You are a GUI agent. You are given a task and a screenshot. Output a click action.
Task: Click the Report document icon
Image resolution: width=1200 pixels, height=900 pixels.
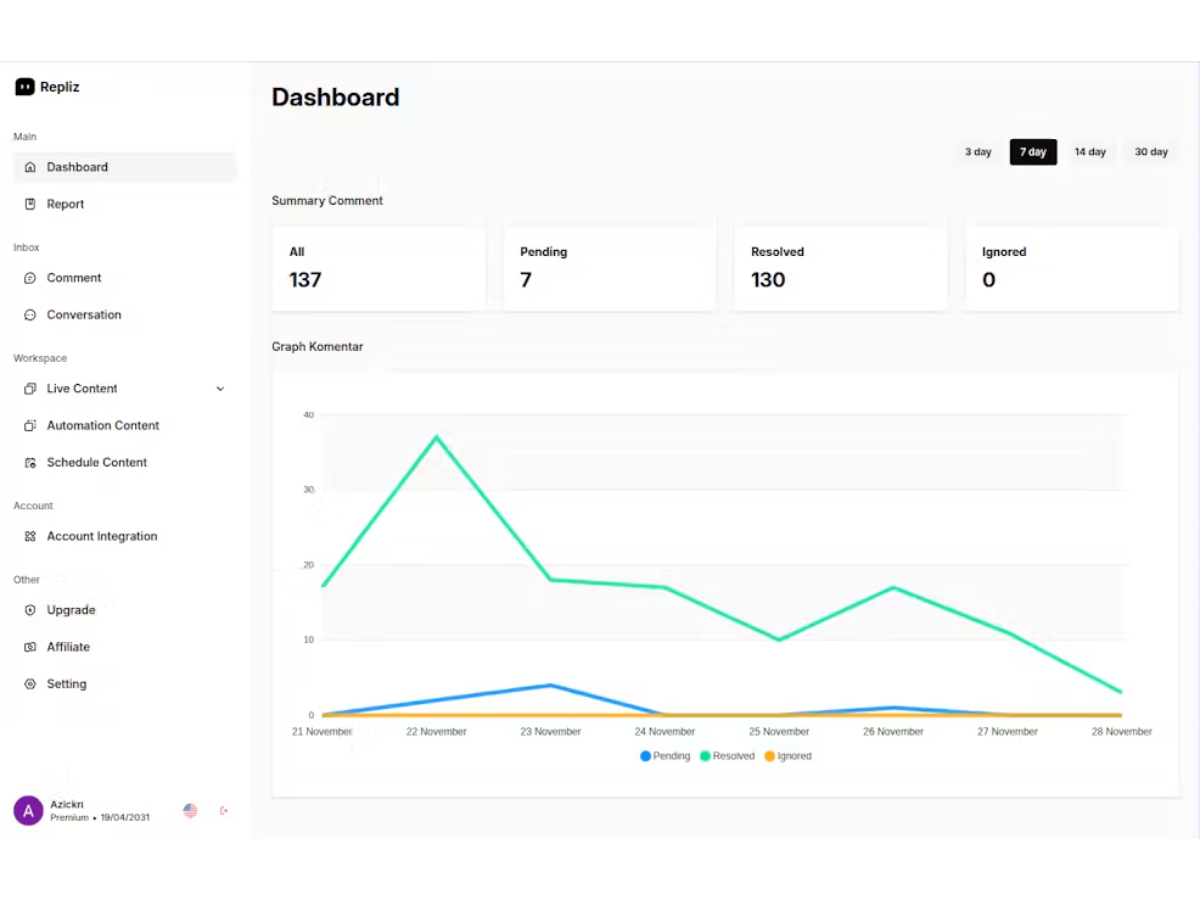click(x=30, y=204)
